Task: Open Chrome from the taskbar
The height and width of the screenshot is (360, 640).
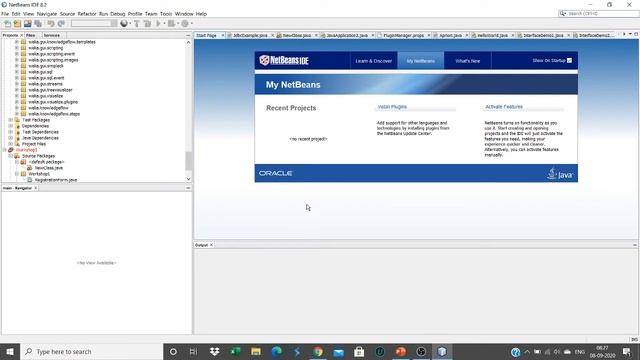Action: pyautogui.click(x=318, y=351)
